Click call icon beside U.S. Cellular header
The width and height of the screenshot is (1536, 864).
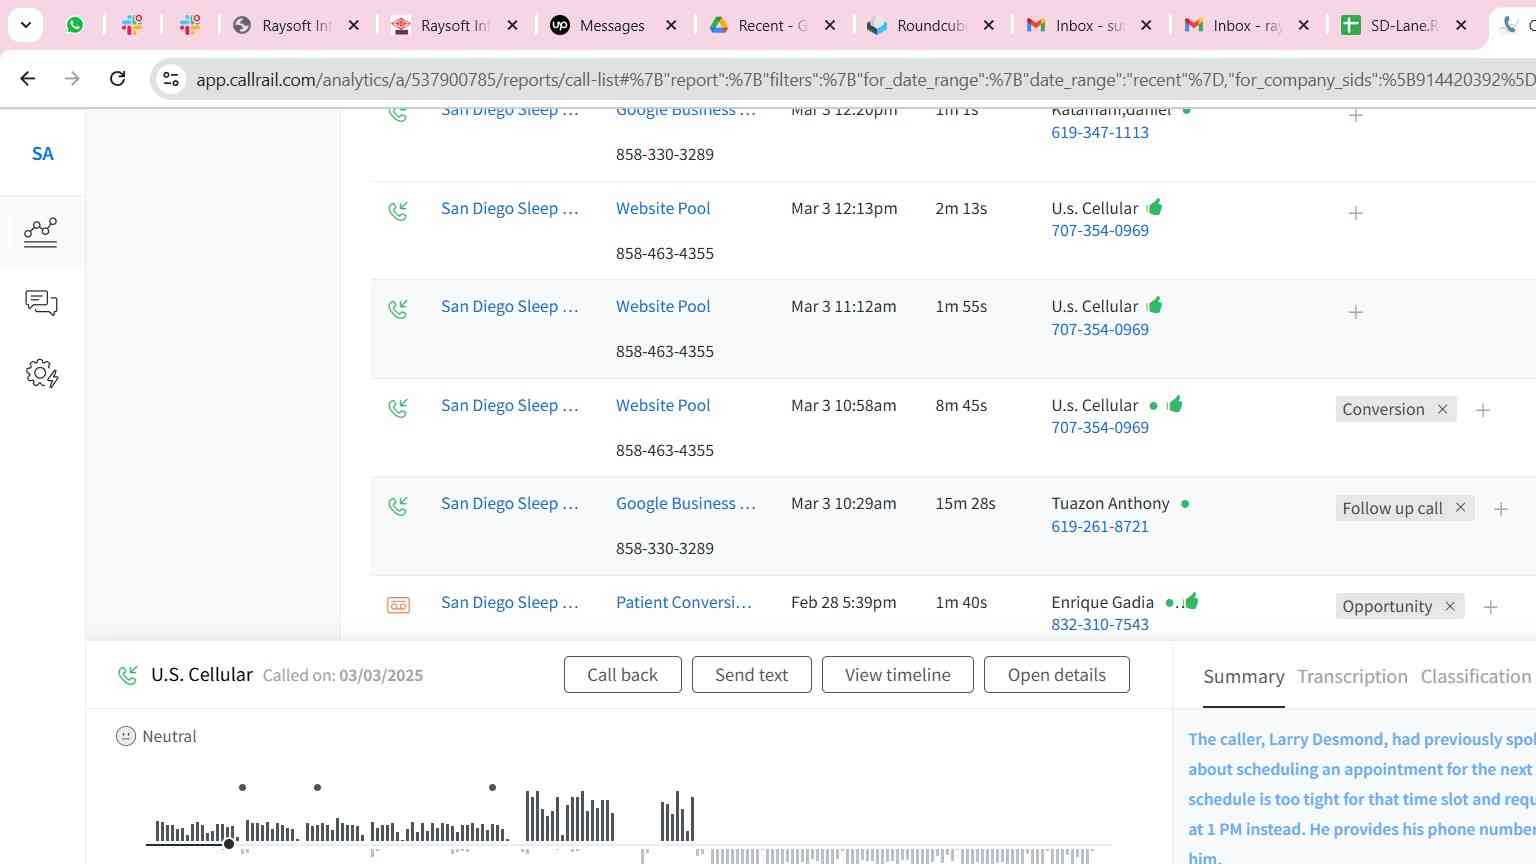[128, 676]
